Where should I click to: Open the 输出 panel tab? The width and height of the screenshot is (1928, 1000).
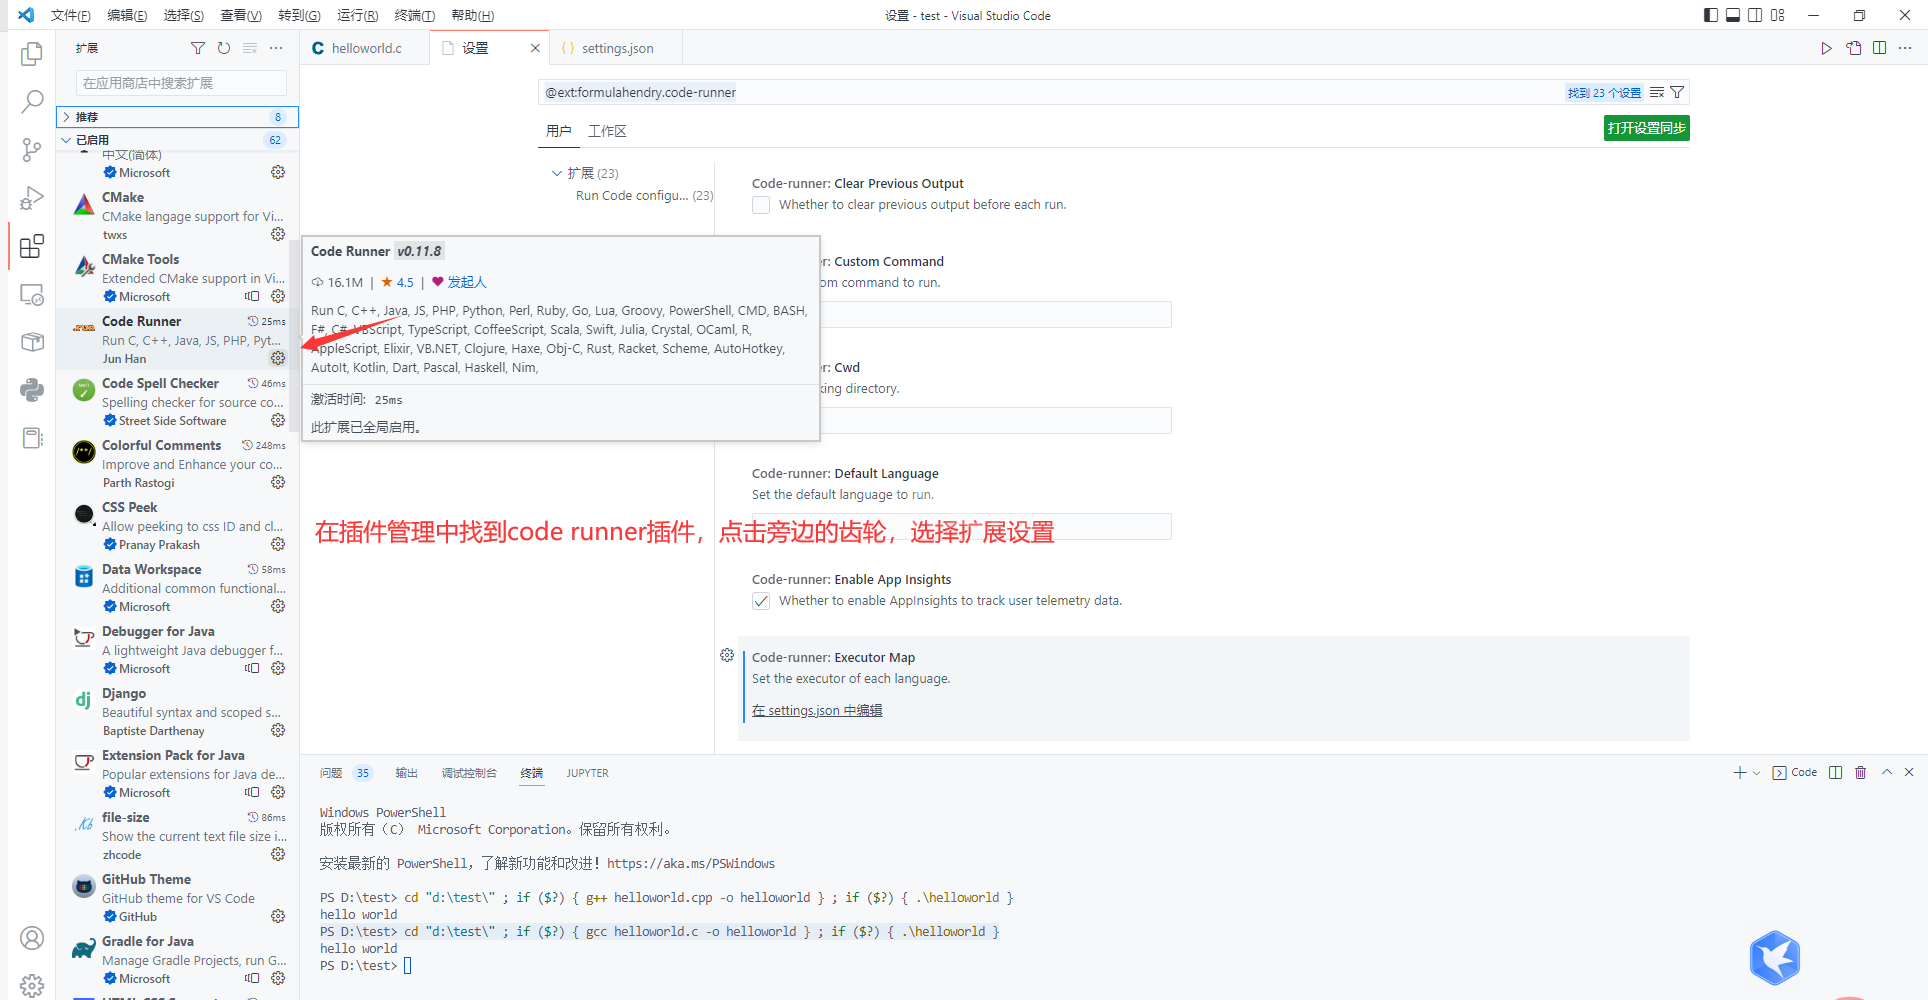[406, 773]
